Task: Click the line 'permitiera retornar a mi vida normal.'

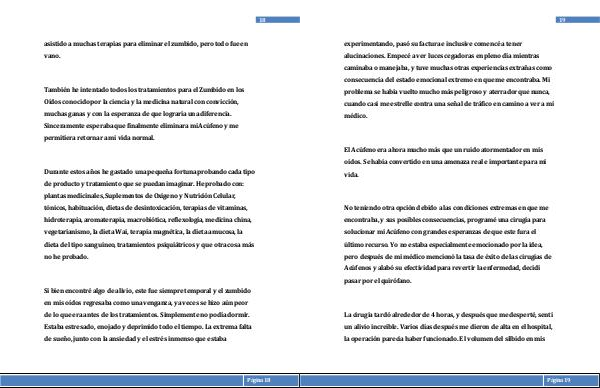Action: [x=99, y=138]
